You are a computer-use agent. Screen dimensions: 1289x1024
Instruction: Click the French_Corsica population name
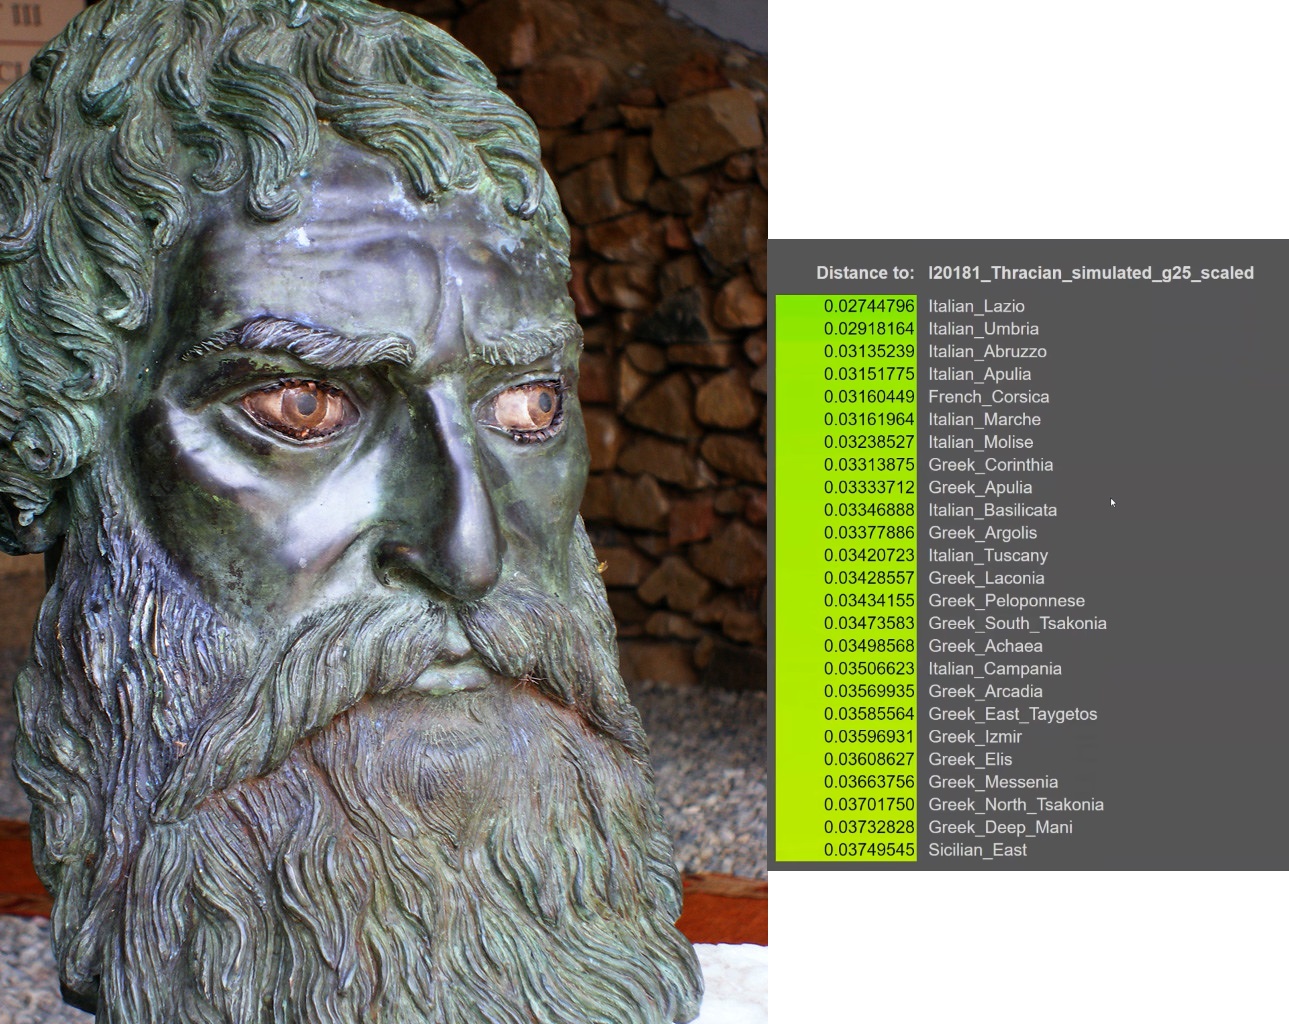tap(988, 397)
